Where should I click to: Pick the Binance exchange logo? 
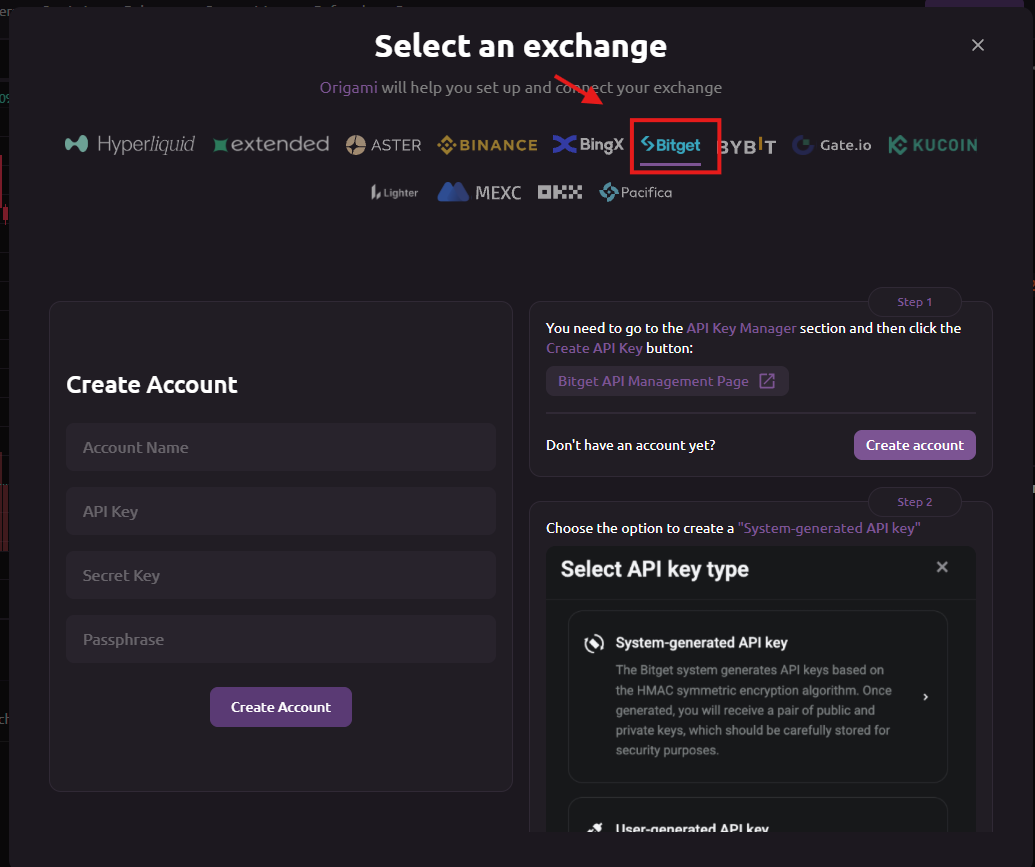487,145
